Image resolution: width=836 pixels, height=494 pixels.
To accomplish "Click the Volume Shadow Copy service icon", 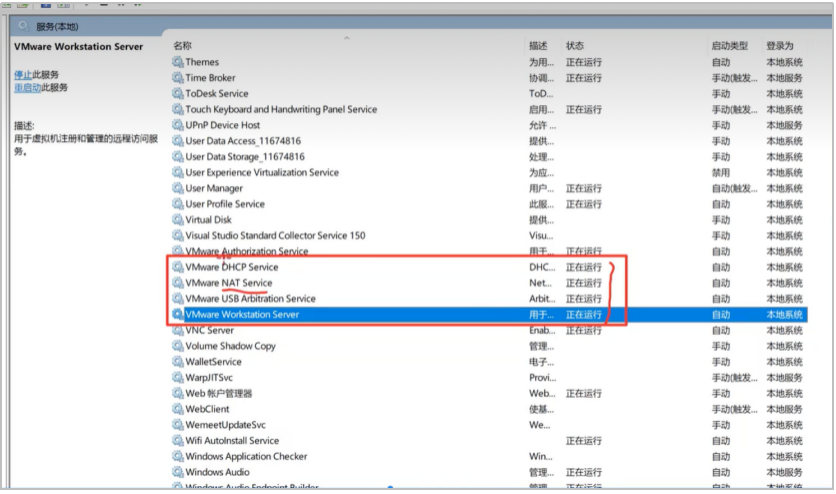I will [x=178, y=346].
